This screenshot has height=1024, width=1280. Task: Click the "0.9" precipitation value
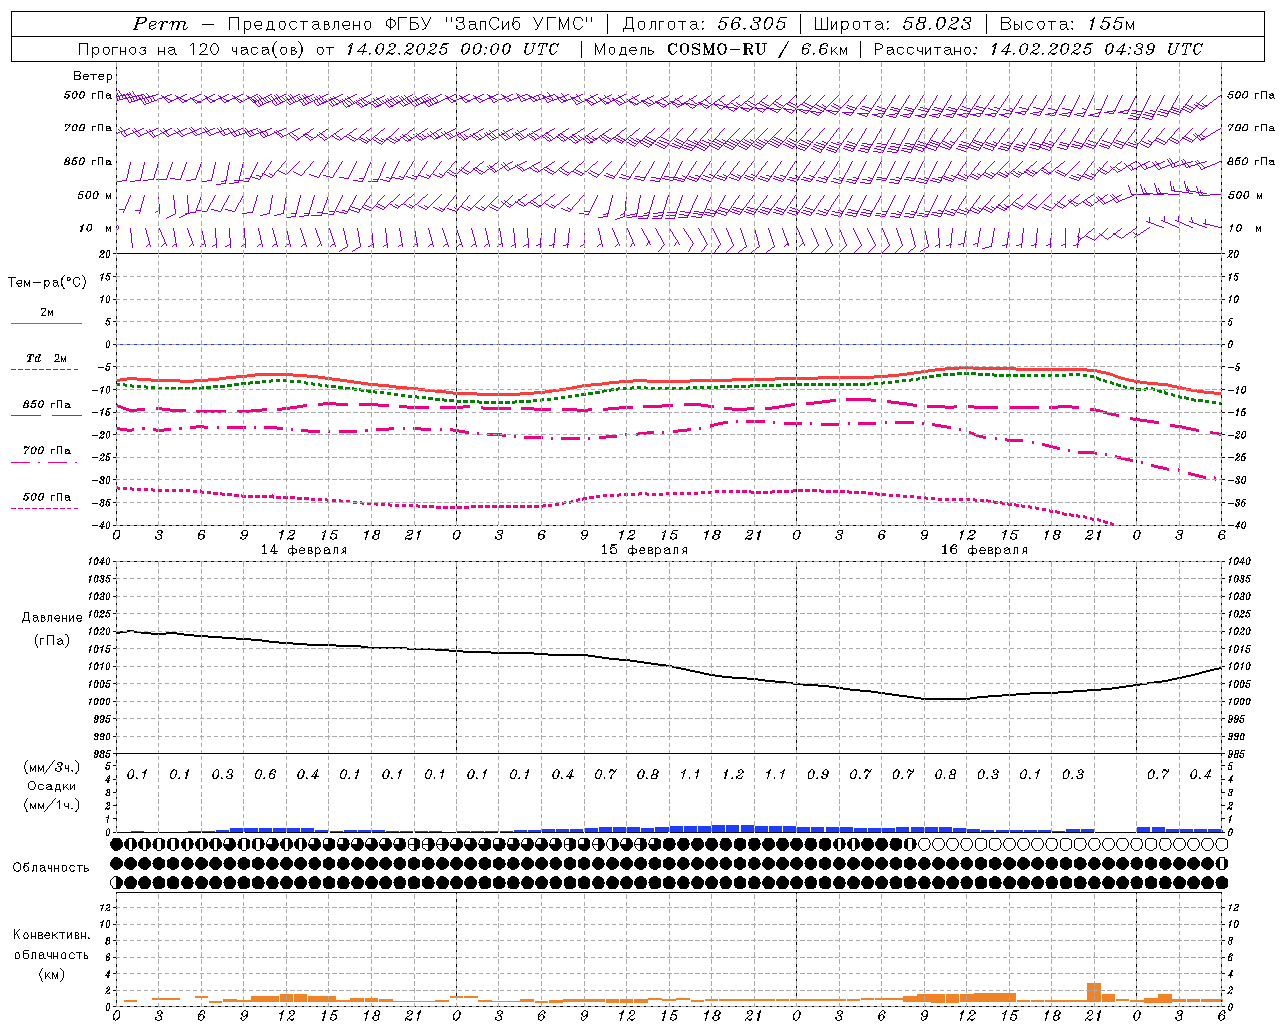point(818,774)
